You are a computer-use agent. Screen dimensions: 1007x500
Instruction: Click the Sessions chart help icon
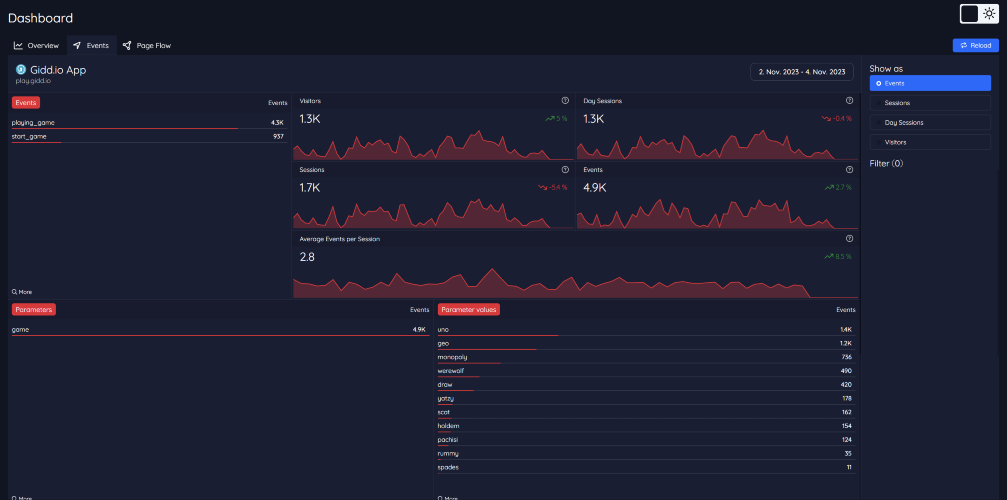pos(565,169)
